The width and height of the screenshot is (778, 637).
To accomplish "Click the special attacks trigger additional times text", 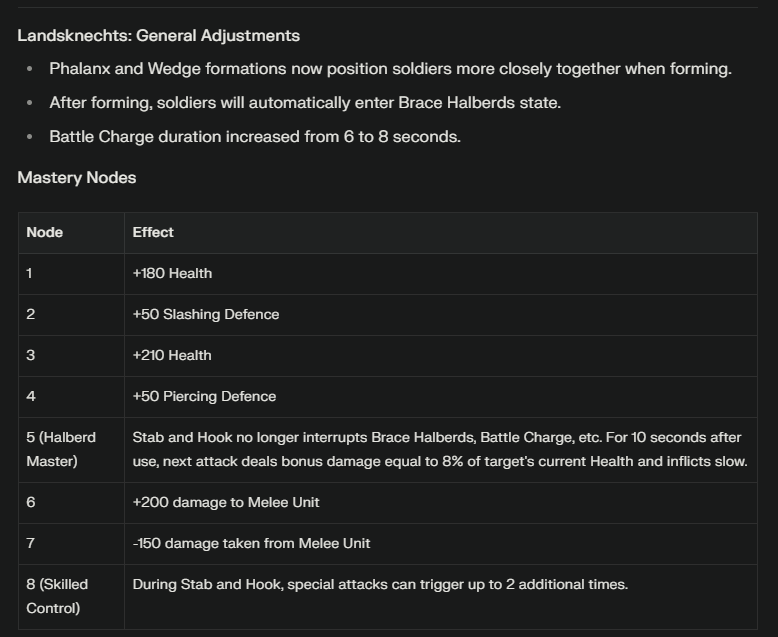I will point(380,584).
